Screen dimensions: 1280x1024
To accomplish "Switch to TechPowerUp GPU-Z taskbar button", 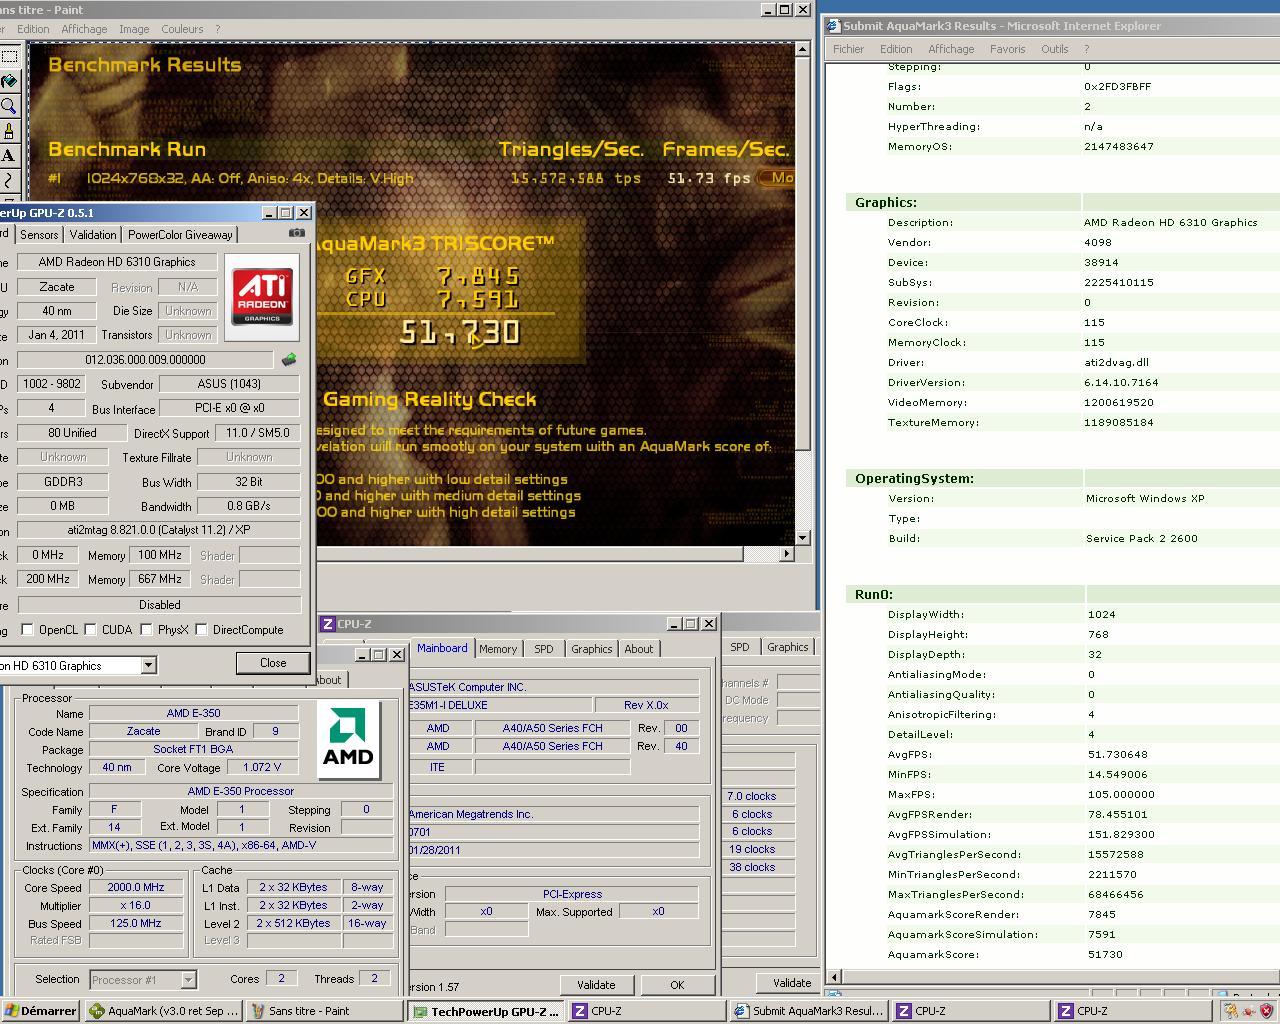I will point(486,1011).
